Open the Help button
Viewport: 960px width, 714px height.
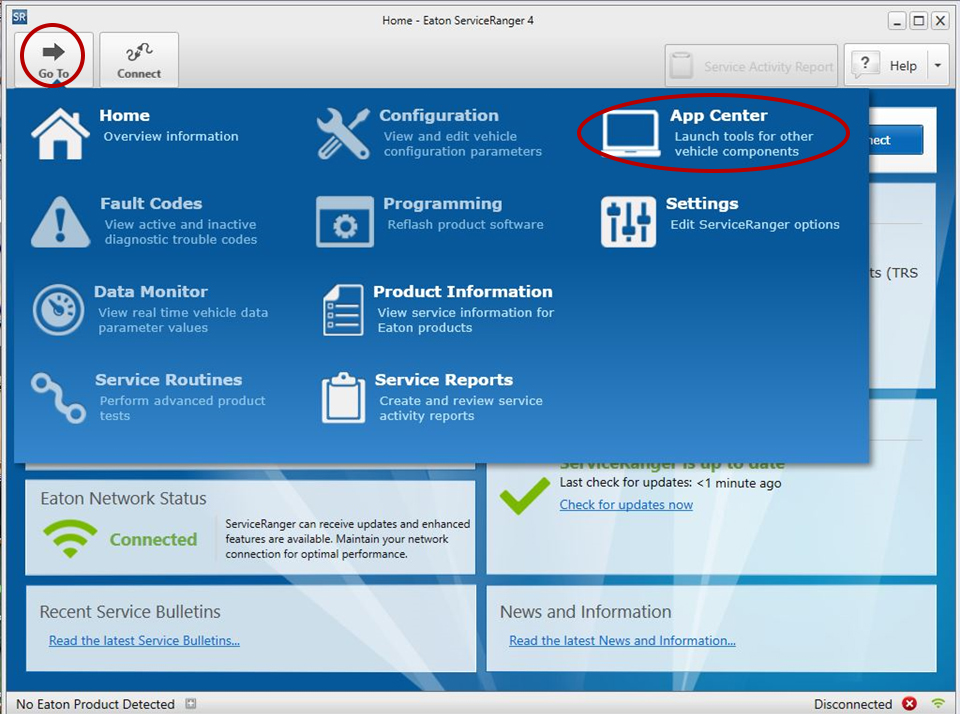pyautogui.click(x=885, y=65)
